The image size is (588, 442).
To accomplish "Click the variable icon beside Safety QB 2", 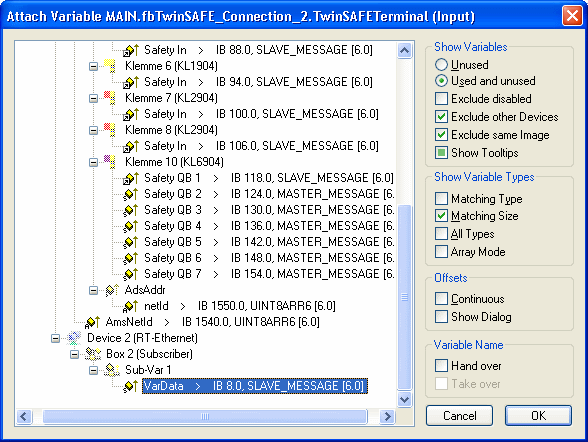I will [x=131, y=194].
